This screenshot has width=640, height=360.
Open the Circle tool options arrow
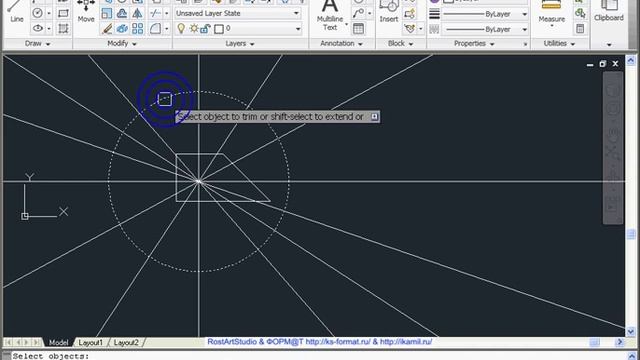coord(49,13)
